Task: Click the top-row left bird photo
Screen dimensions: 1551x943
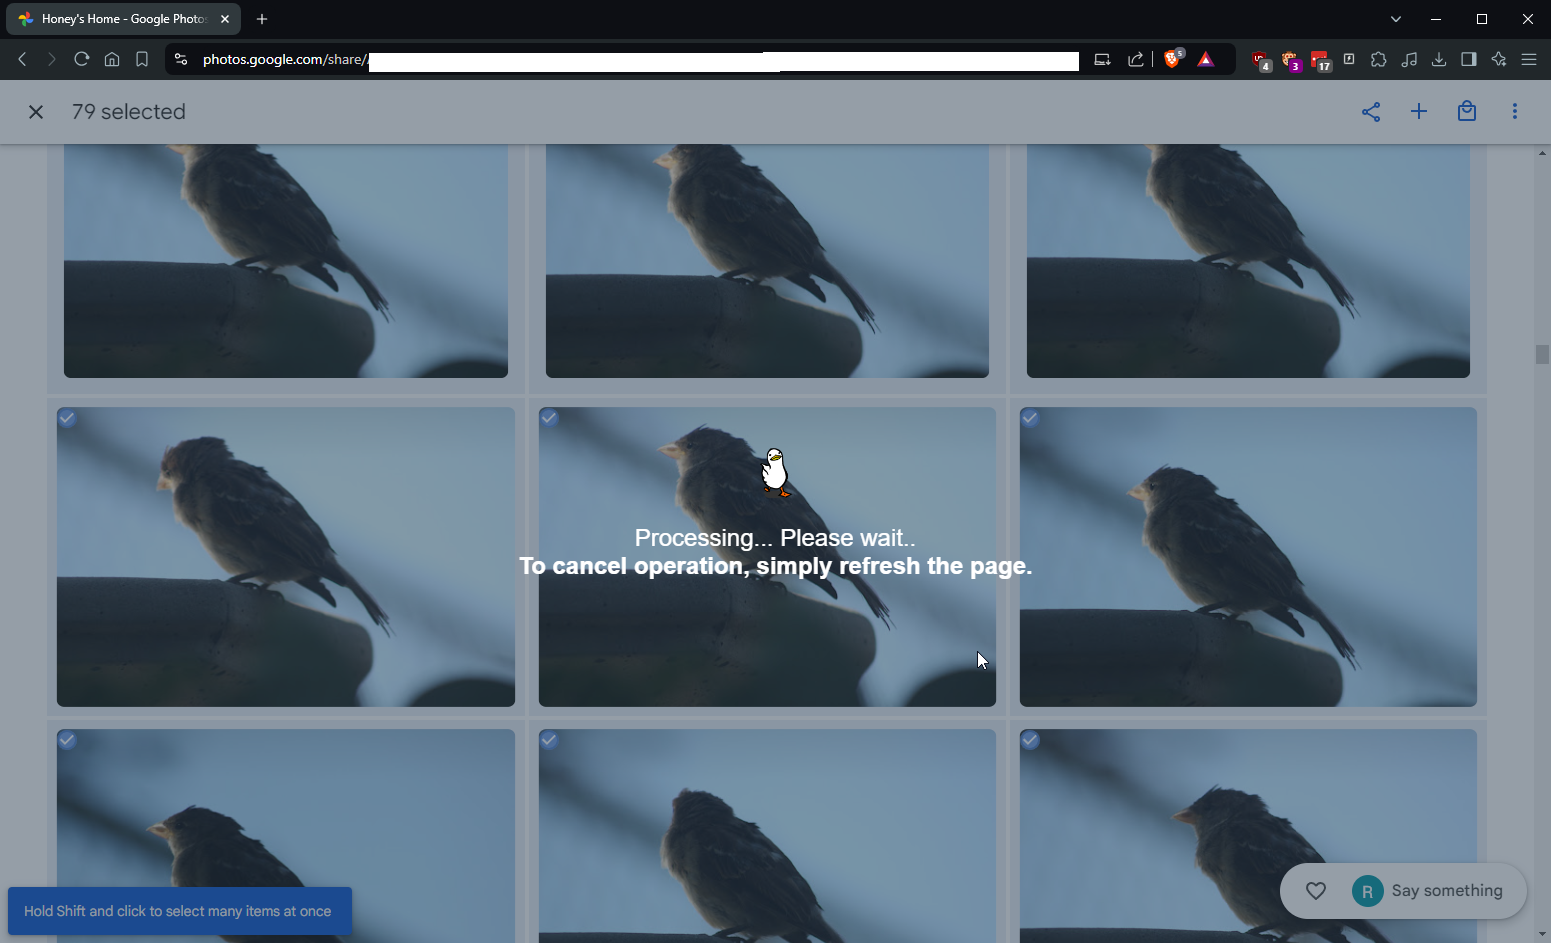Action: tap(286, 261)
